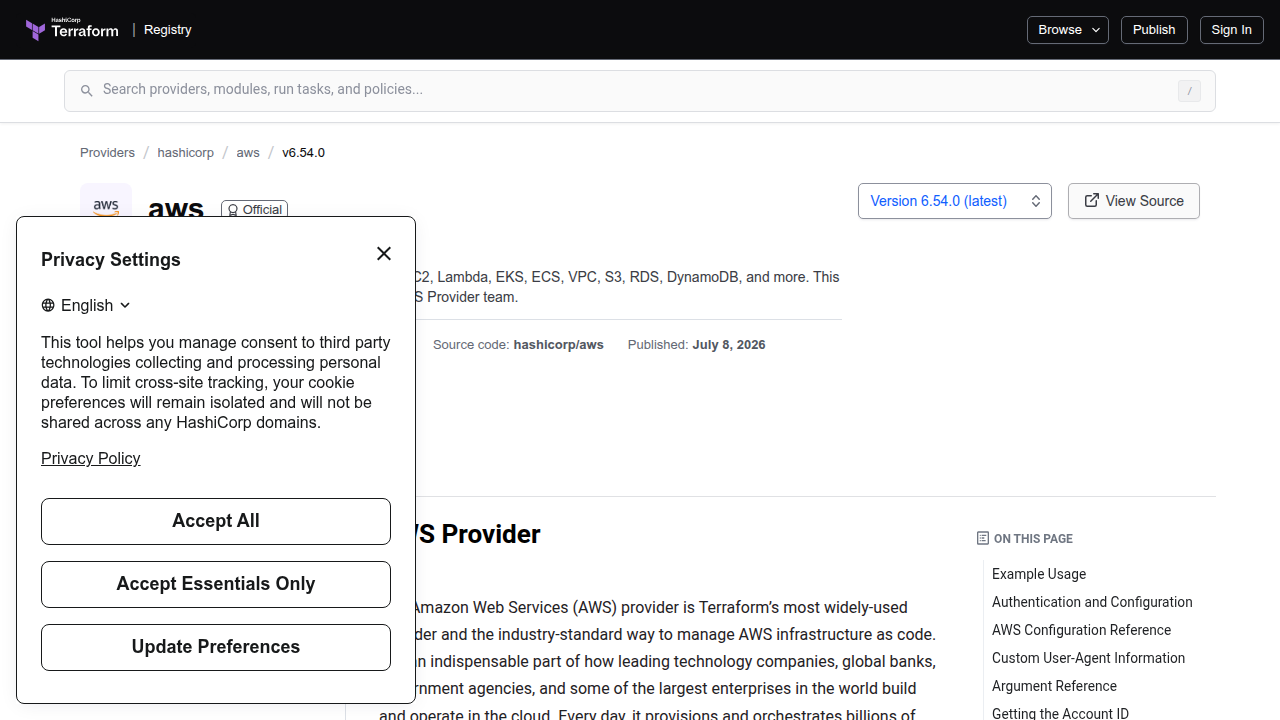Jump to Argument Reference section
1280x720 pixels.
coord(1054,686)
